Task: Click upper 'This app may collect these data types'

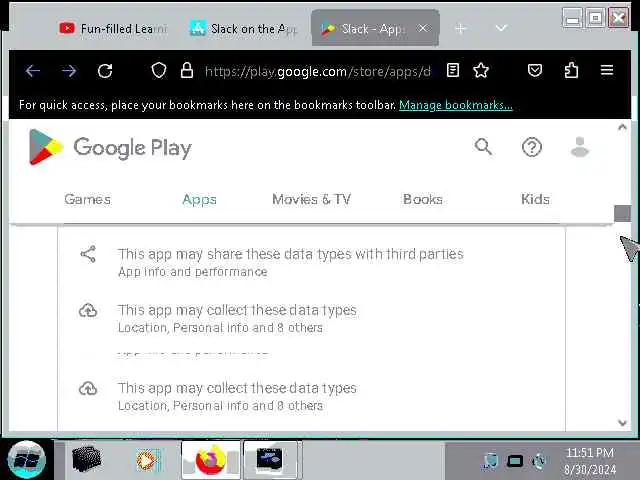Action: pos(237,310)
